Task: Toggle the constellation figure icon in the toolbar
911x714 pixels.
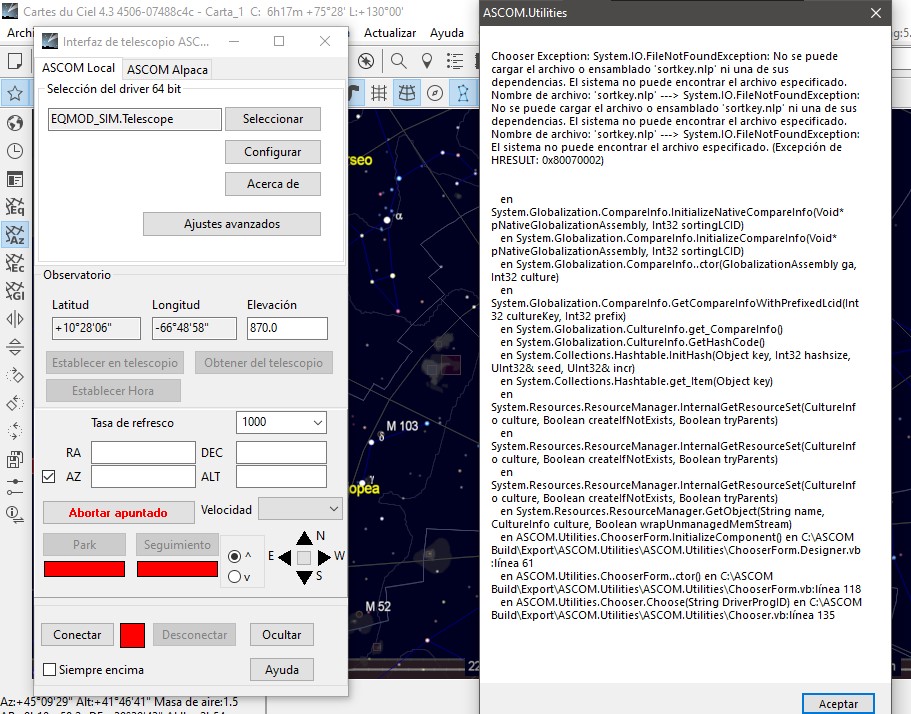Action: [463, 93]
